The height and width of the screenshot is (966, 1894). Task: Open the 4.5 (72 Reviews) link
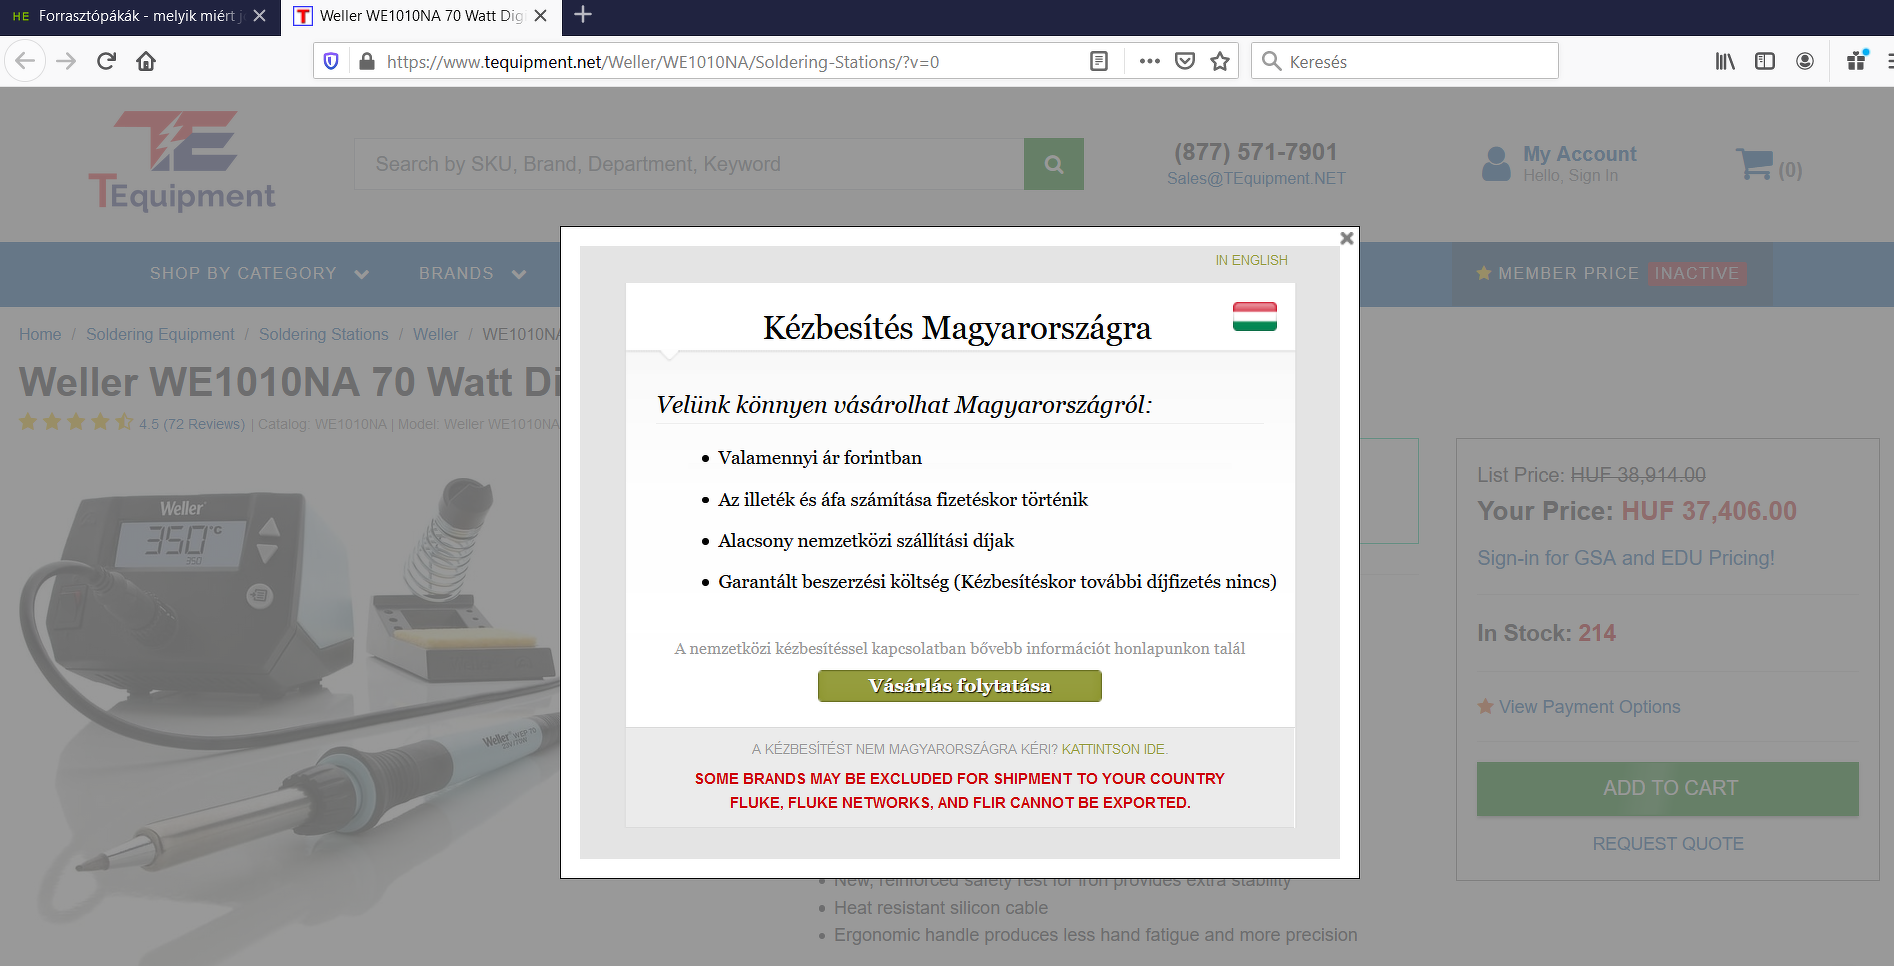click(192, 424)
